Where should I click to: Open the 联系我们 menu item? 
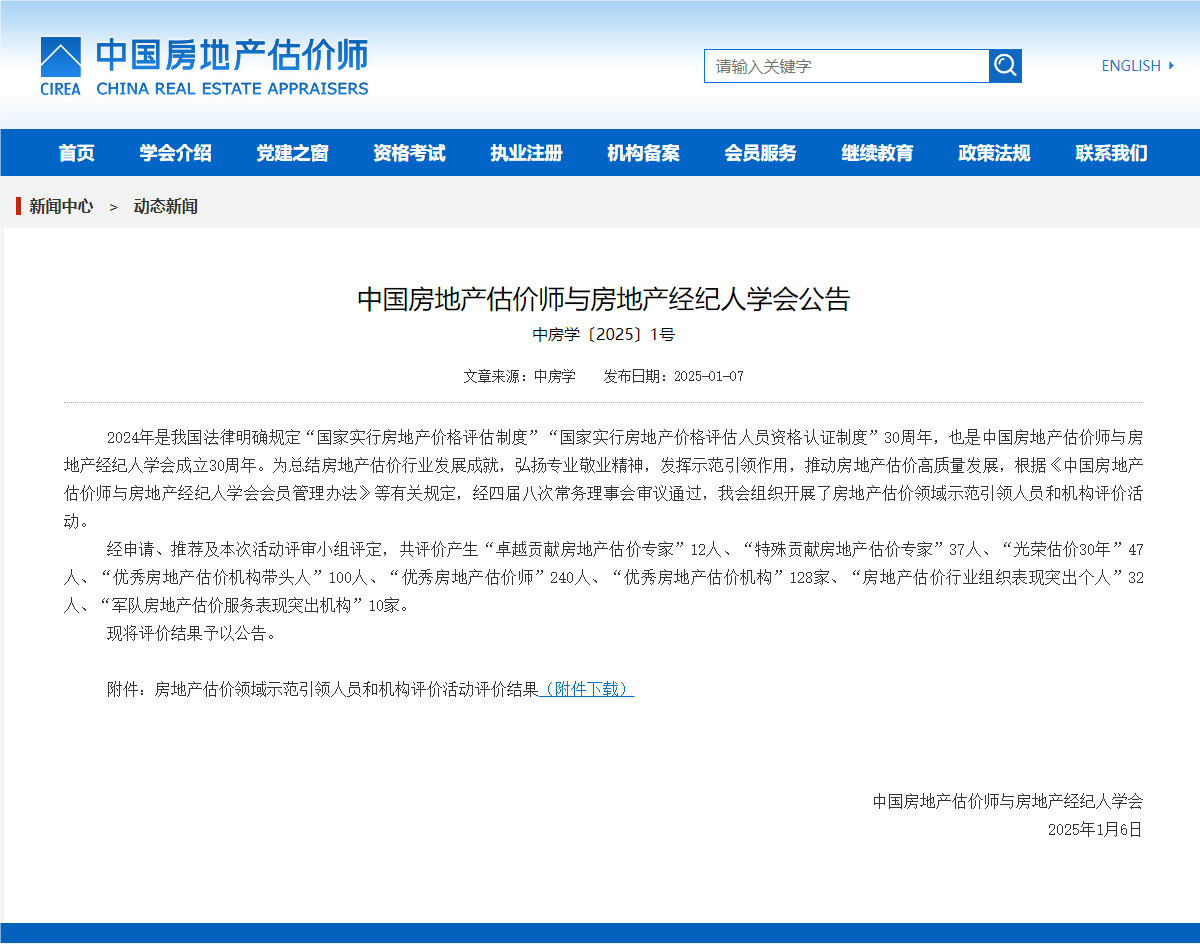pyautogui.click(x=1111, y=153)
